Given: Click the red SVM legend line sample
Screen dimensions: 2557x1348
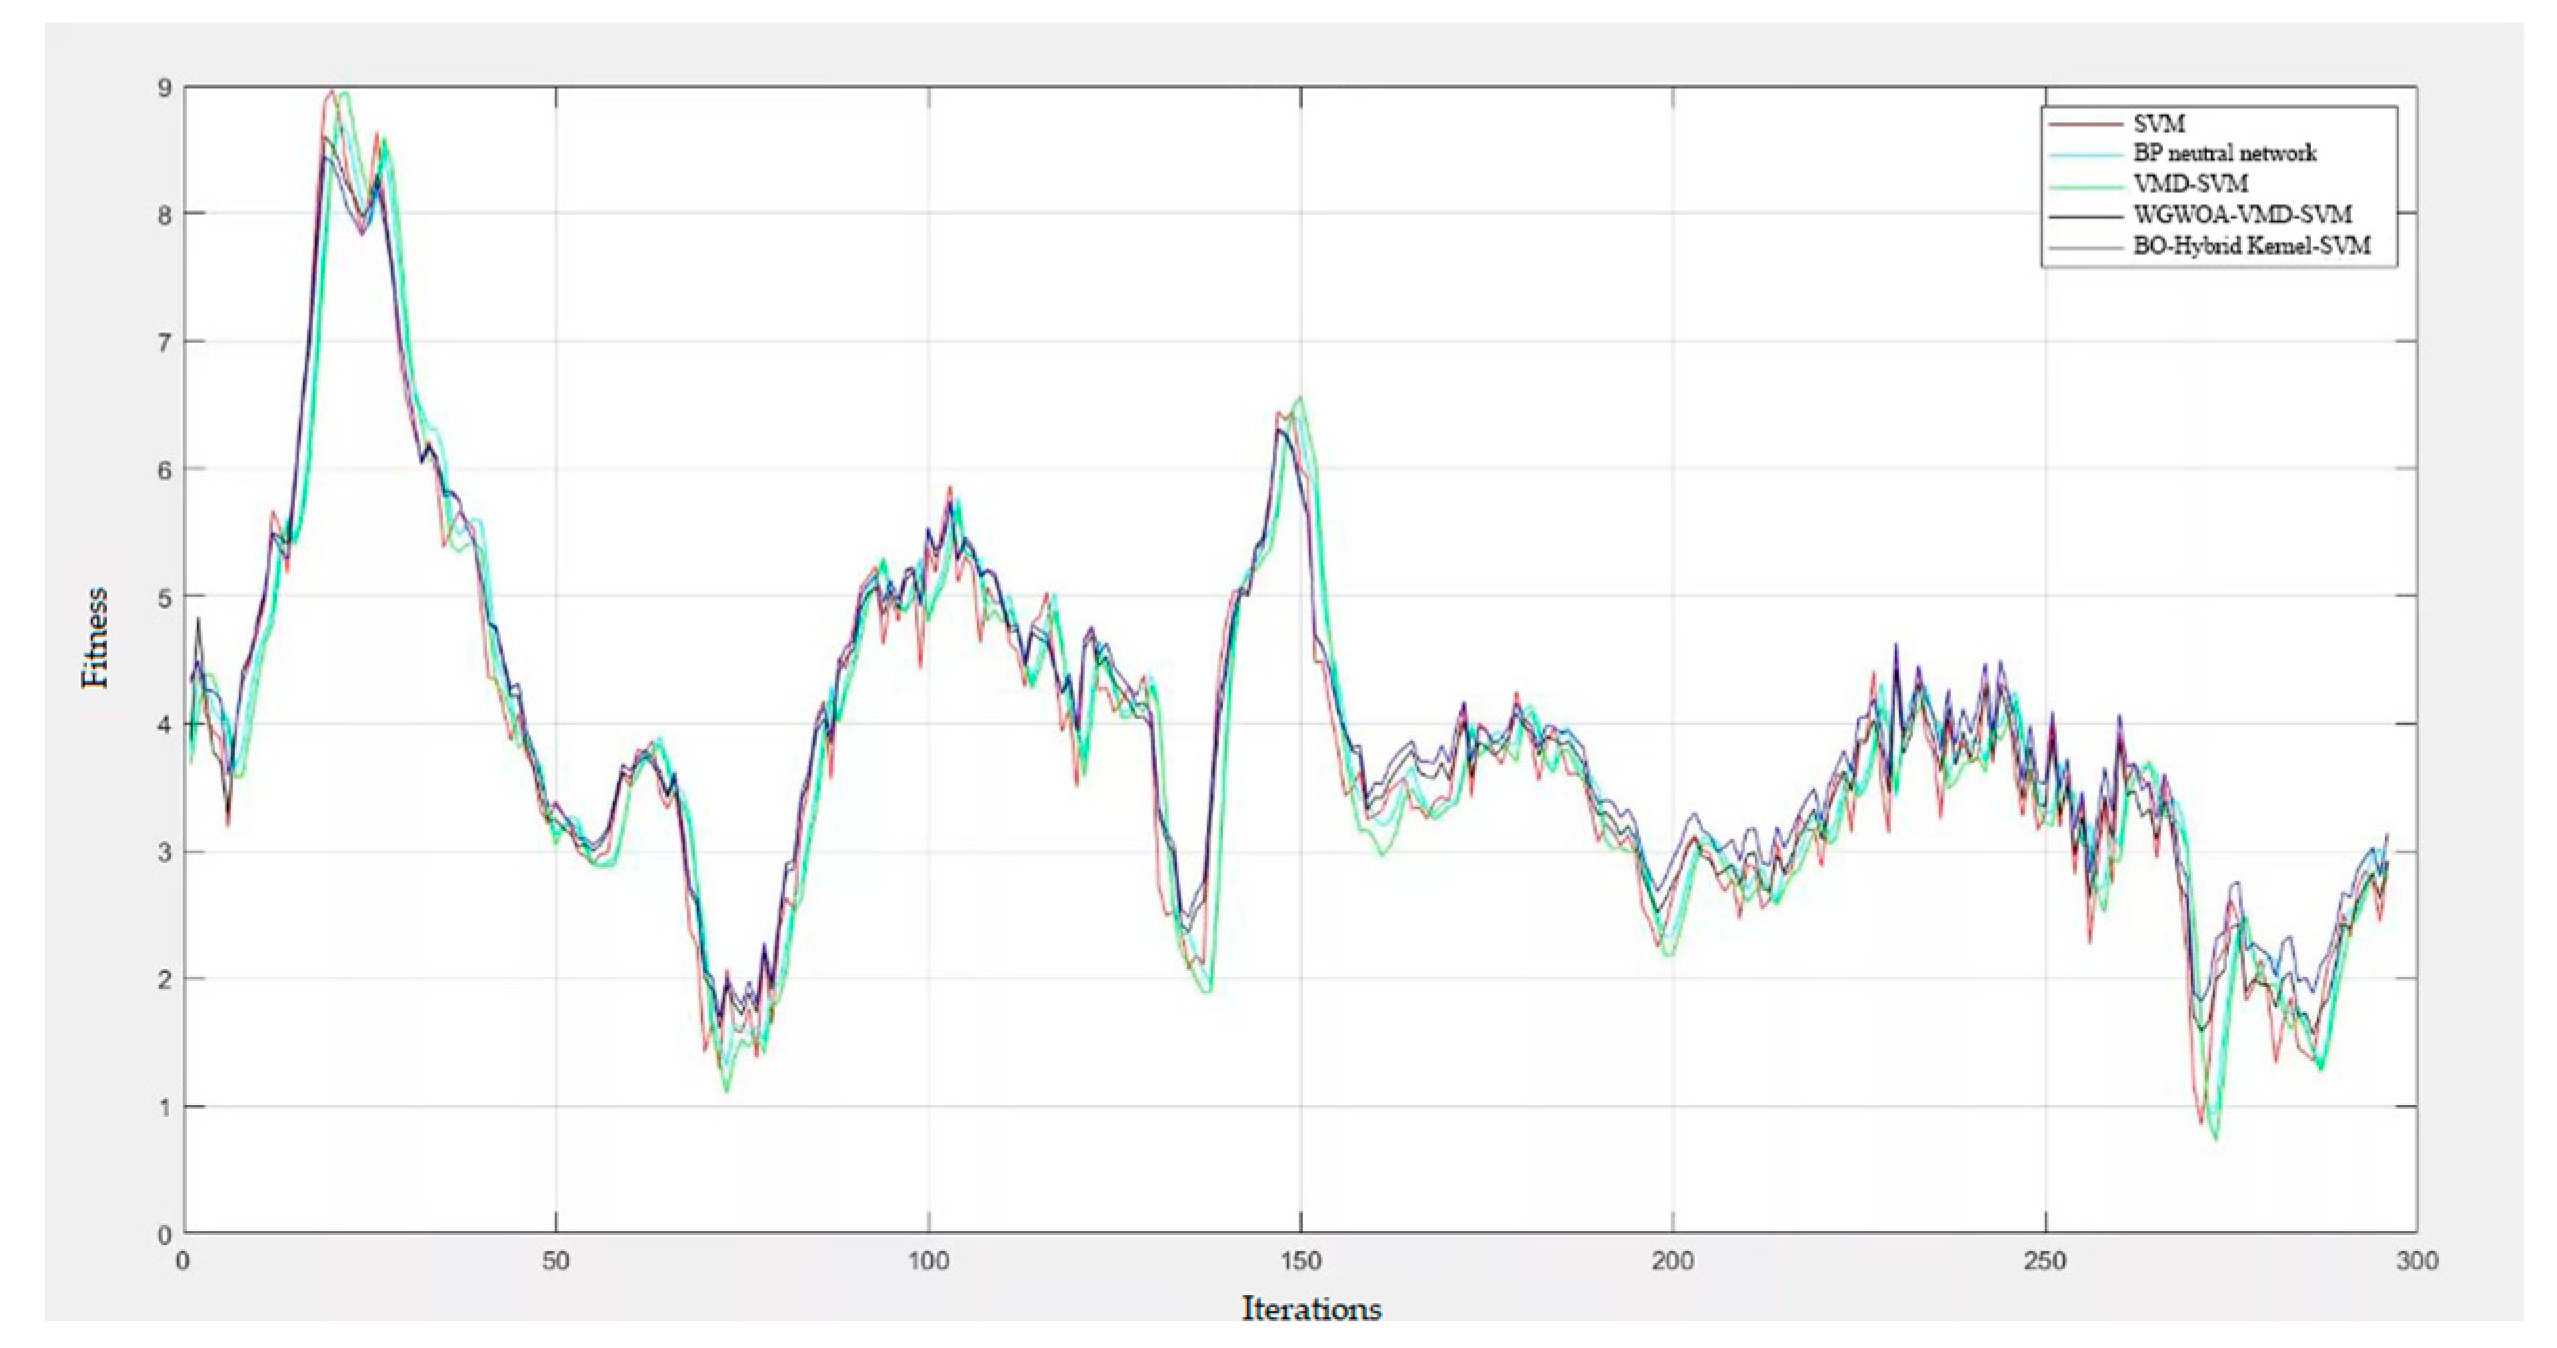Looking at the screenshot, I should (2085, 124).
